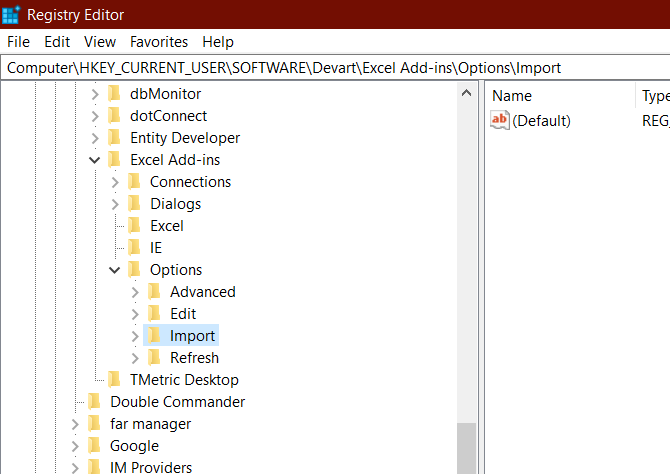Expand the dotConnect key
670x474 pixels.
pyautogui.click(x=95, y=116)
